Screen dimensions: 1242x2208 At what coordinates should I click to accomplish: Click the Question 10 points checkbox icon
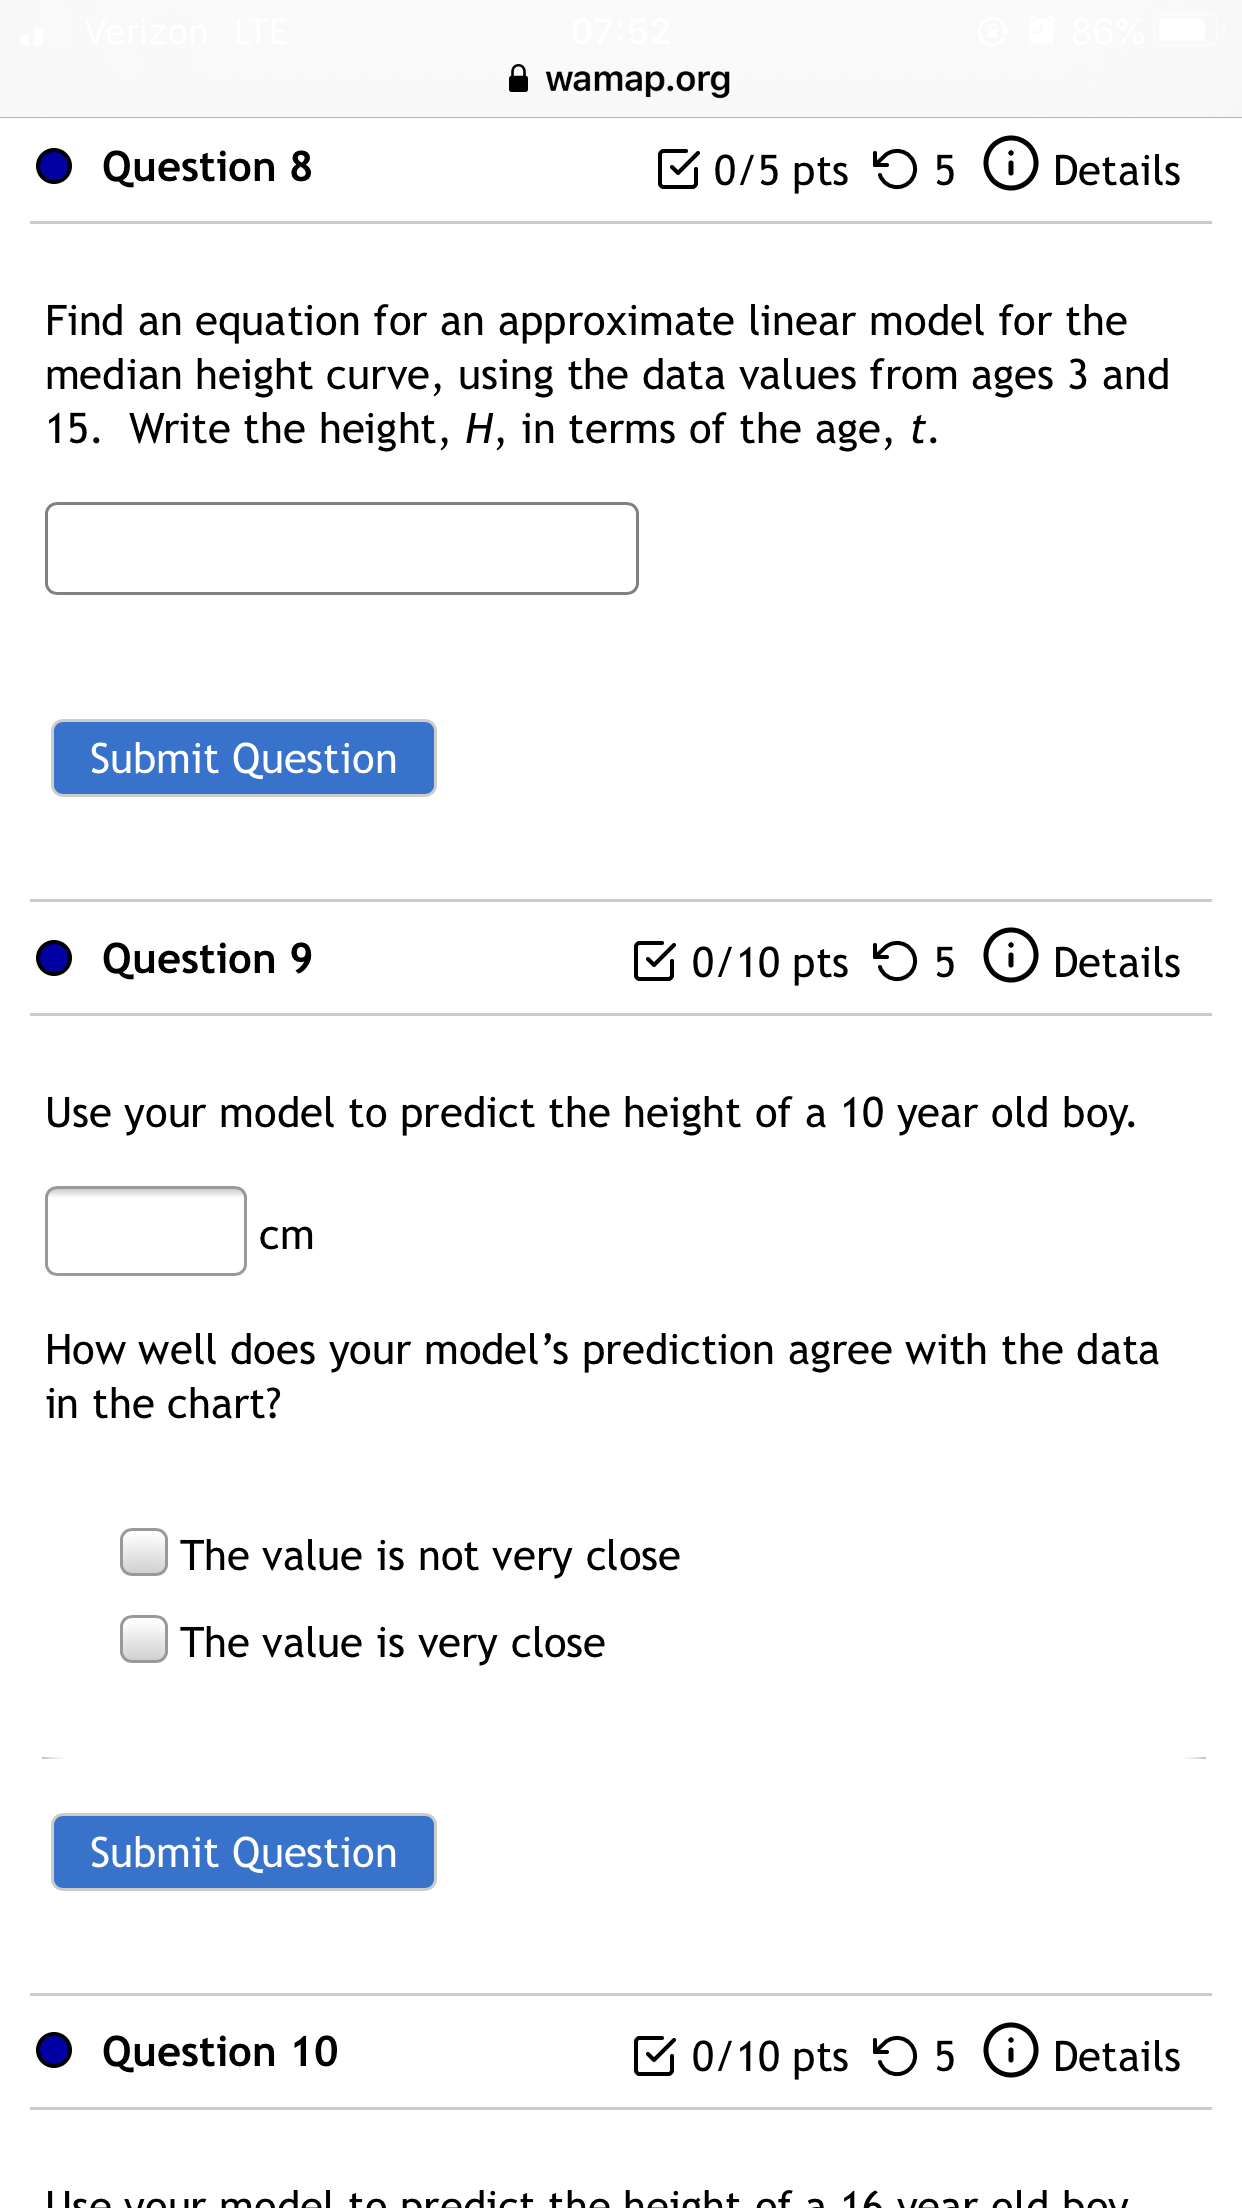(655, 2055)
